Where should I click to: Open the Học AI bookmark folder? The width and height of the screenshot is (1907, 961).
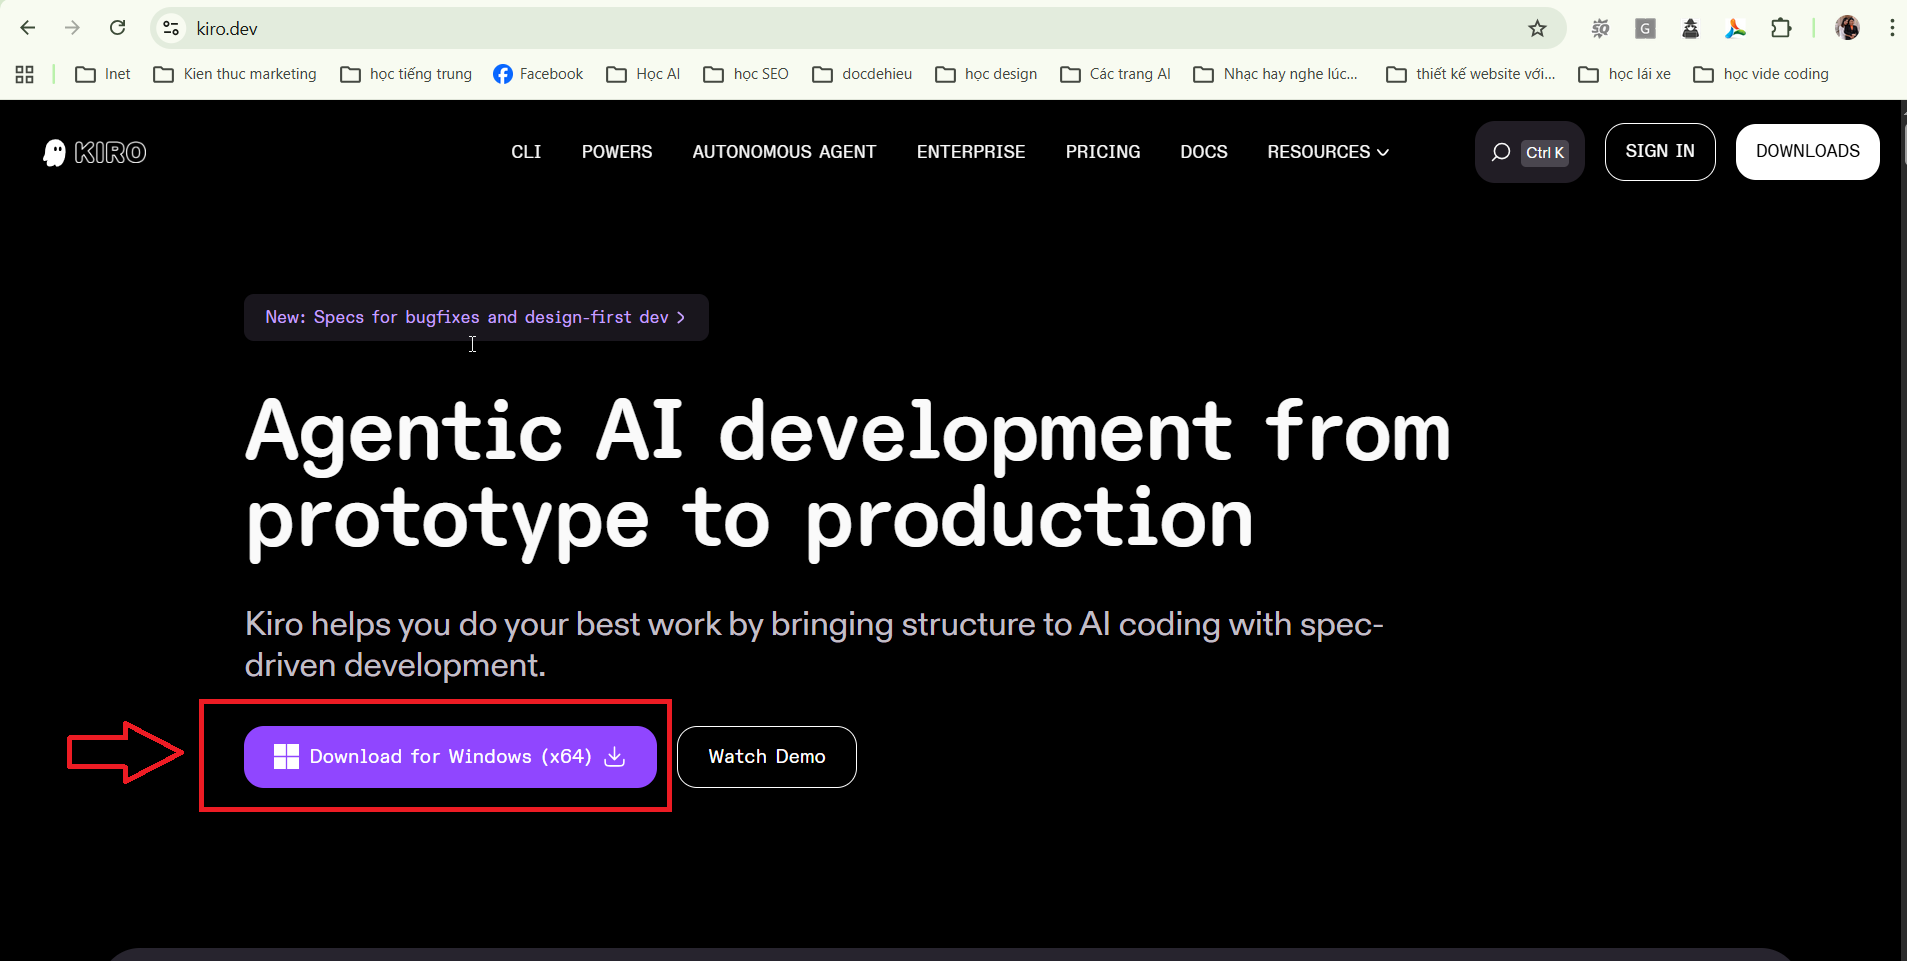643,74
